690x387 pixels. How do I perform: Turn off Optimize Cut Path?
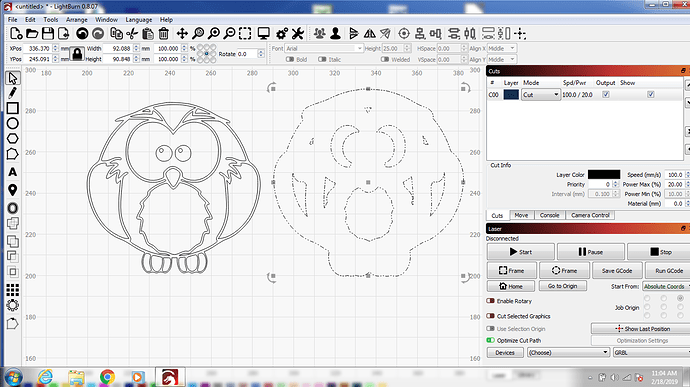pyautogui.click(x=490, y=340)
